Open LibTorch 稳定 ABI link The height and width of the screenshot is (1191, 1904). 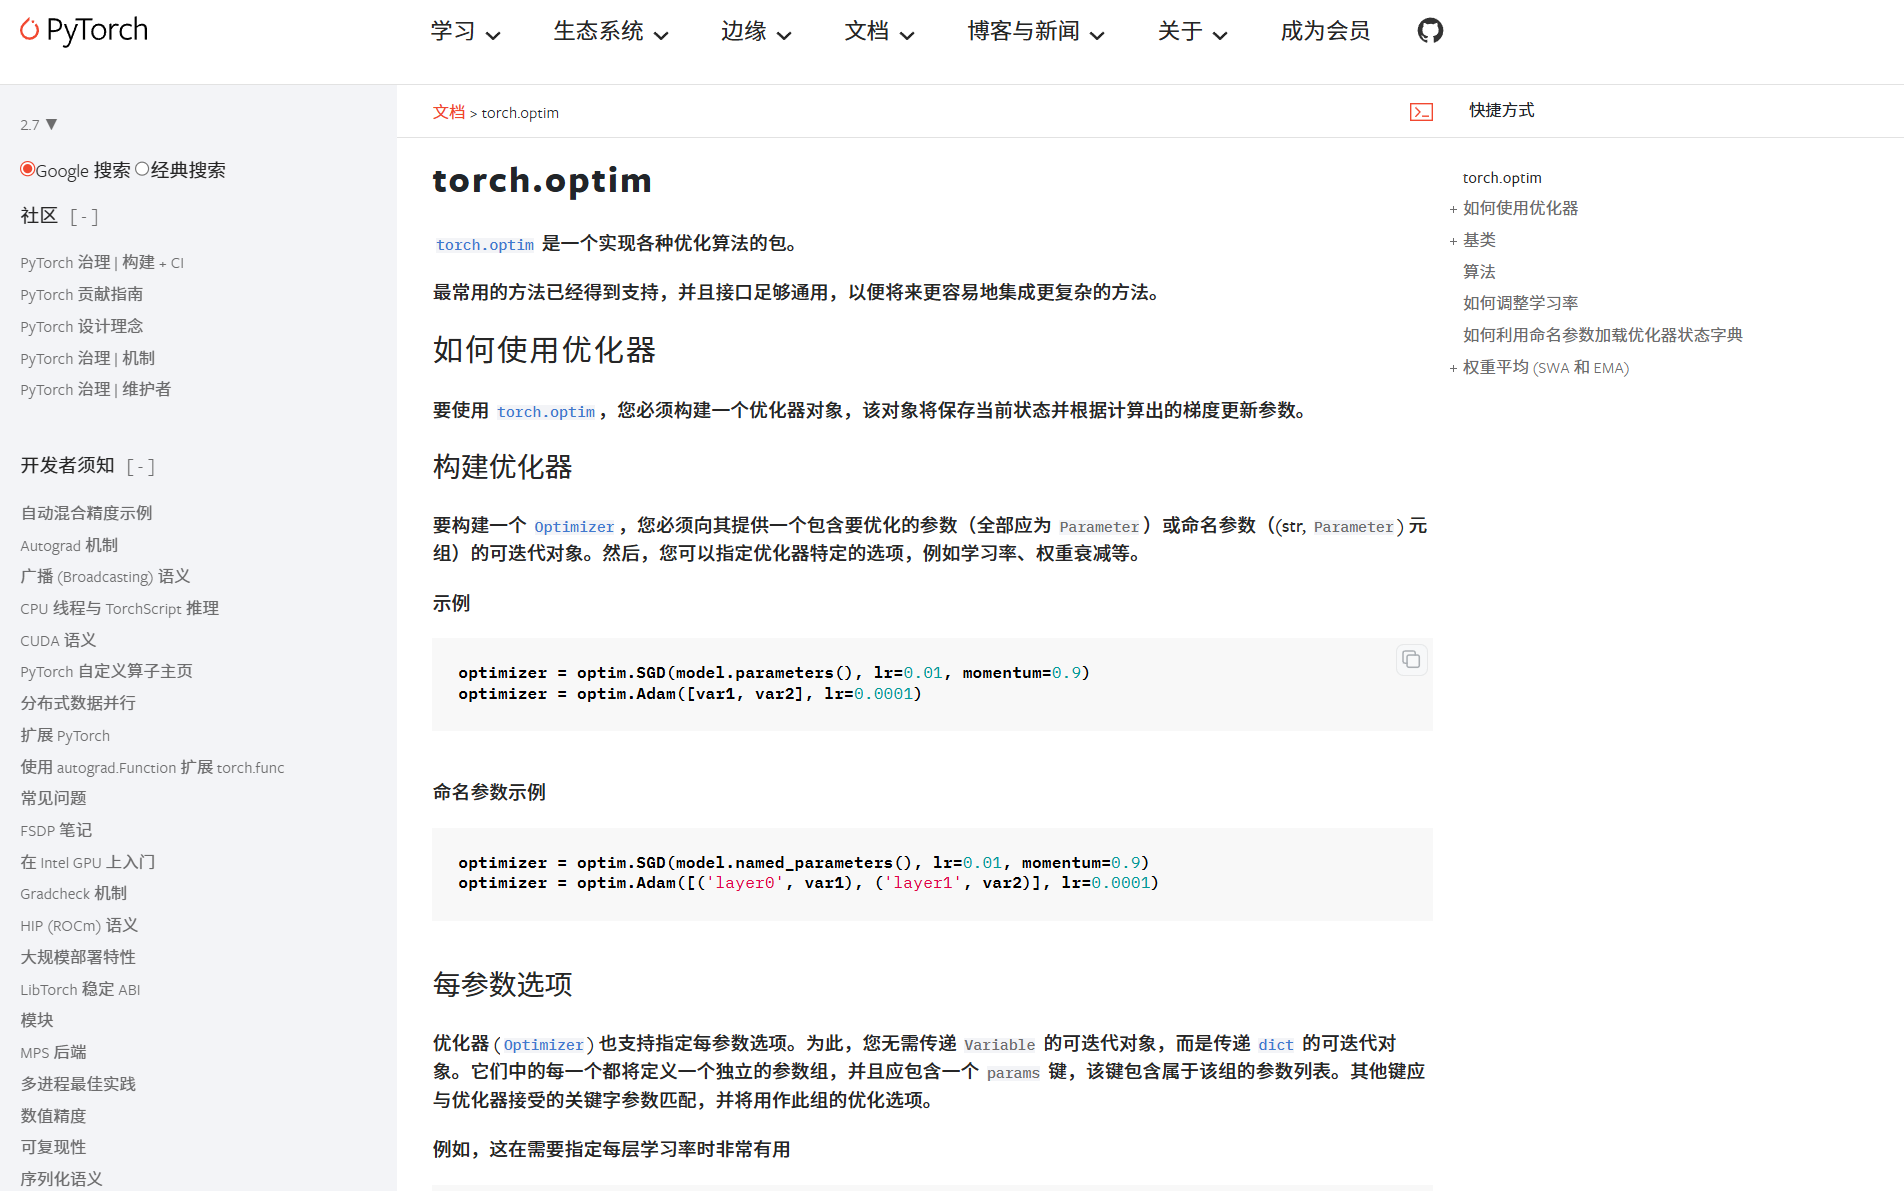point(80,989)
